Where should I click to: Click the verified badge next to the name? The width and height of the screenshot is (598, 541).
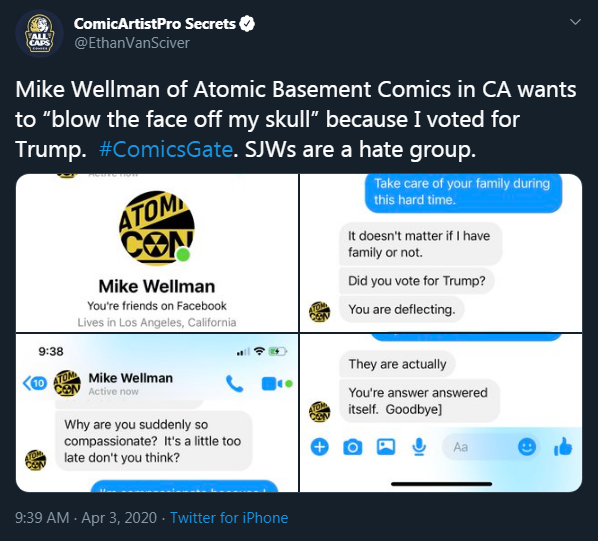click(247, 24)
